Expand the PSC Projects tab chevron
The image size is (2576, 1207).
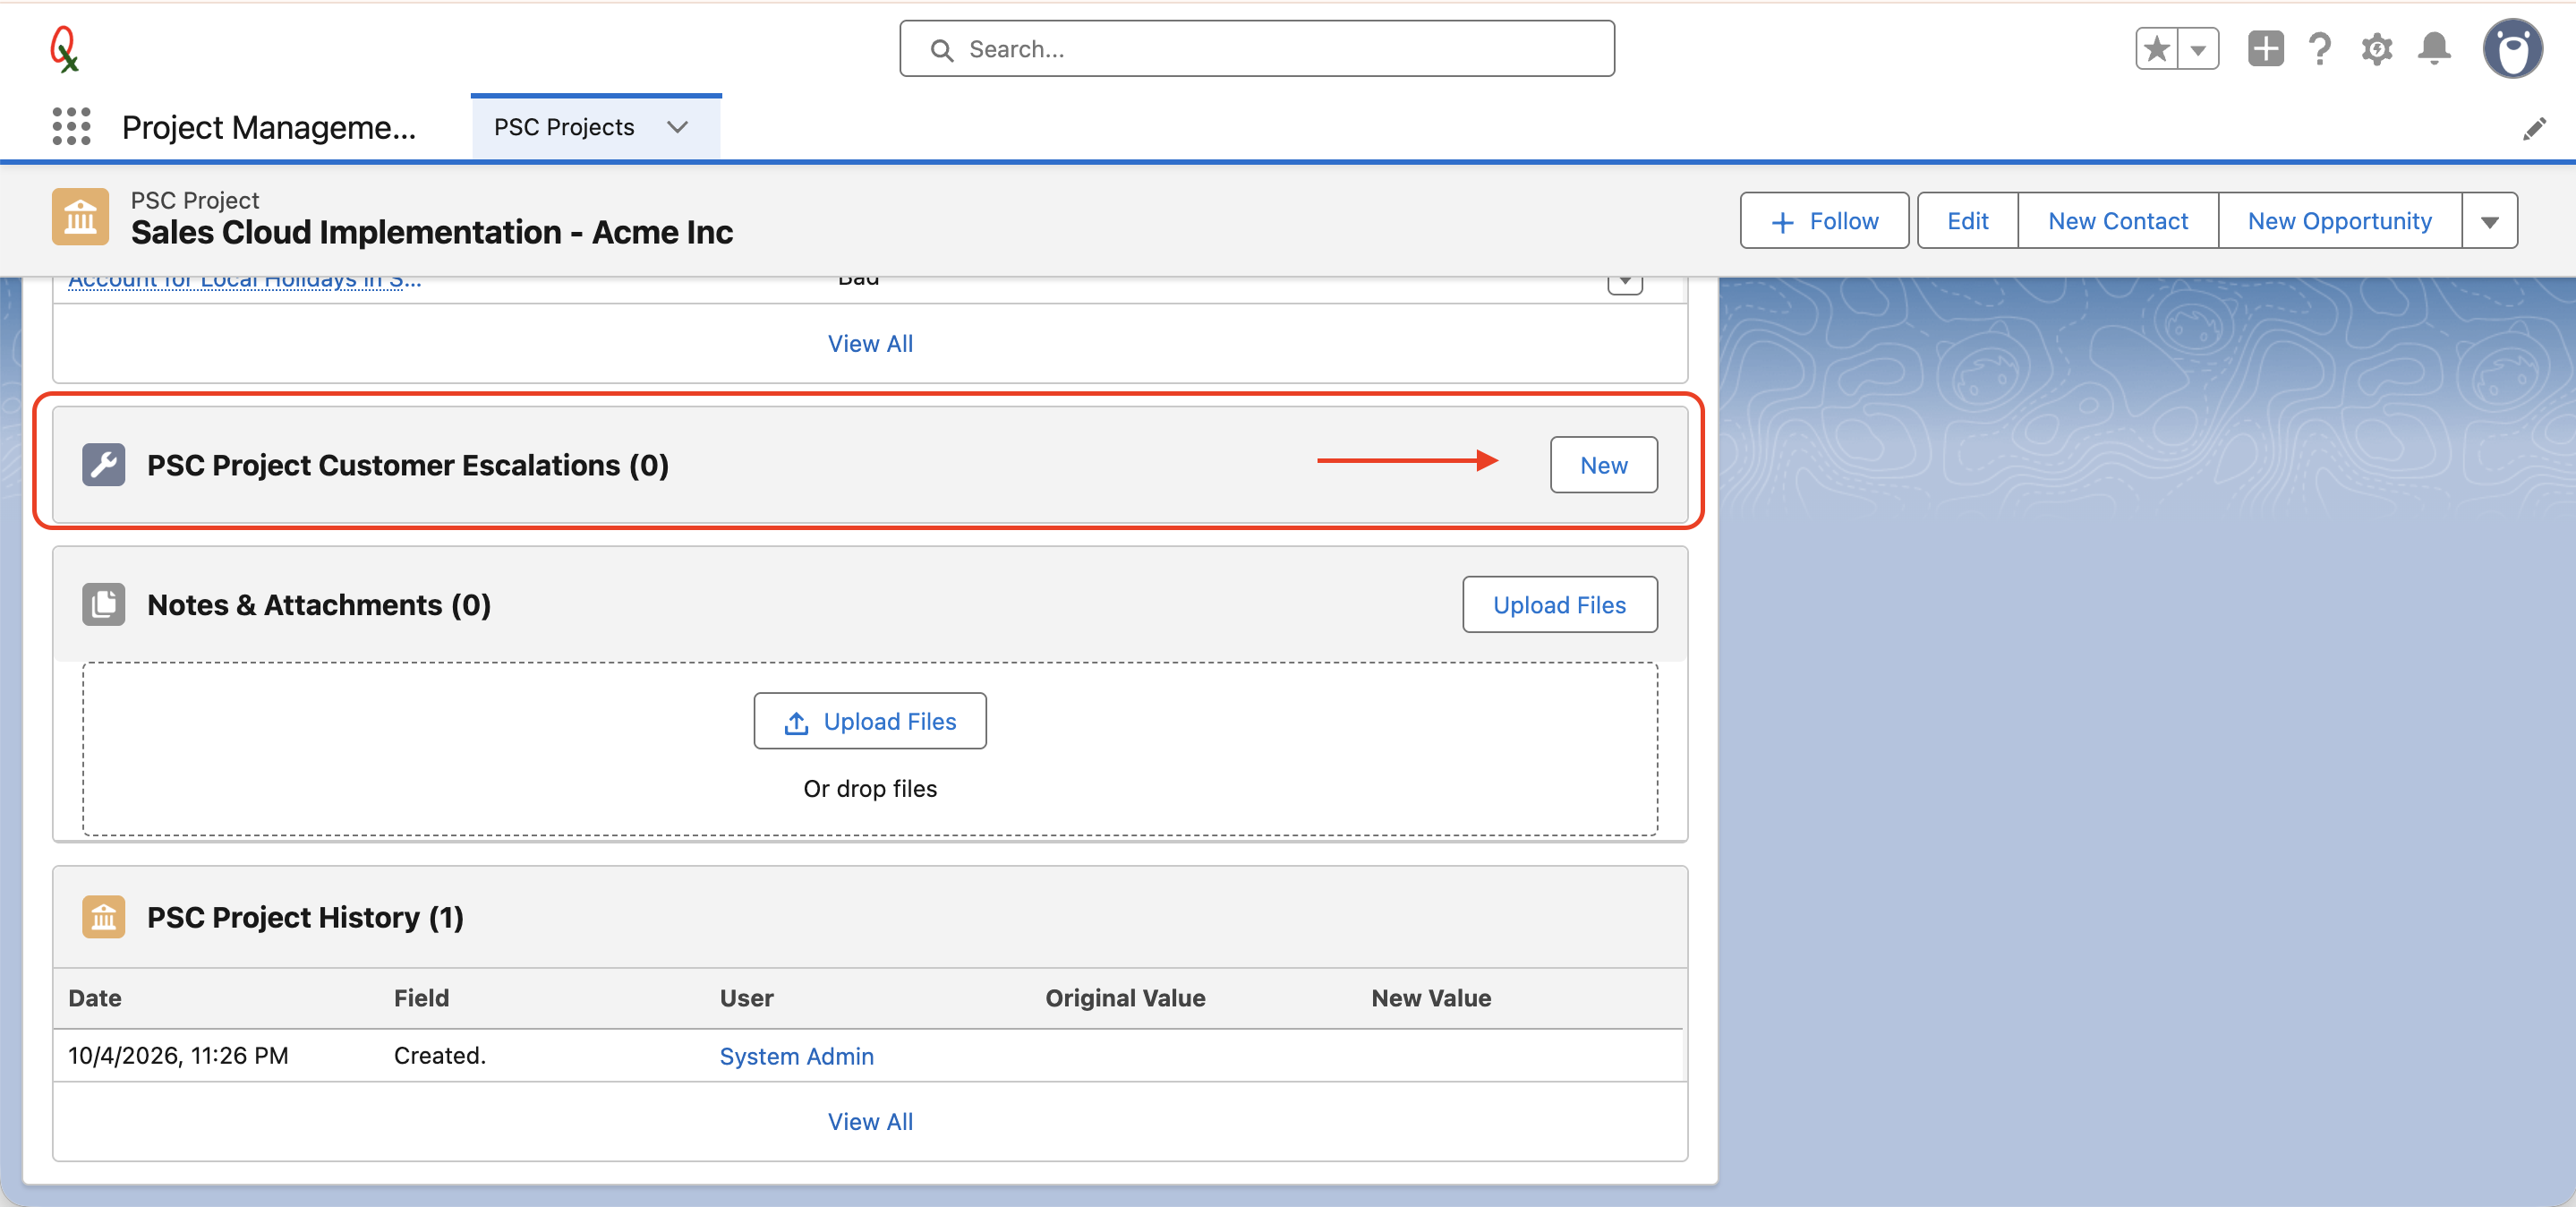(x=678, y=127)
